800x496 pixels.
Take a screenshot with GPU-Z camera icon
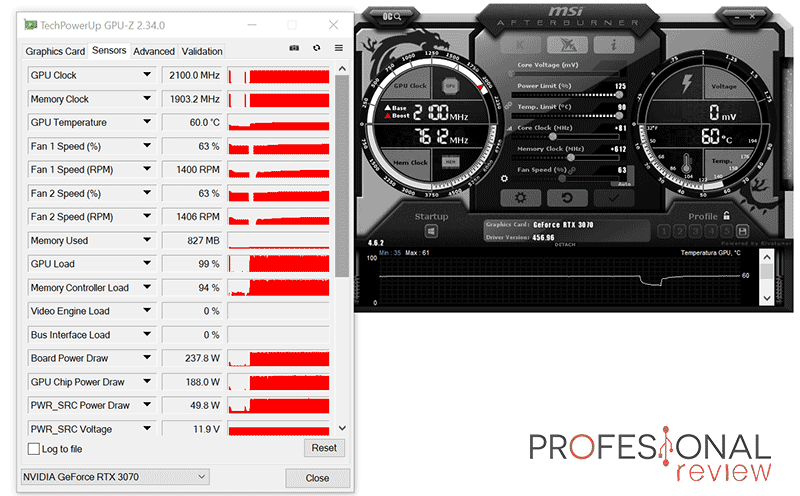coord(294,48)
